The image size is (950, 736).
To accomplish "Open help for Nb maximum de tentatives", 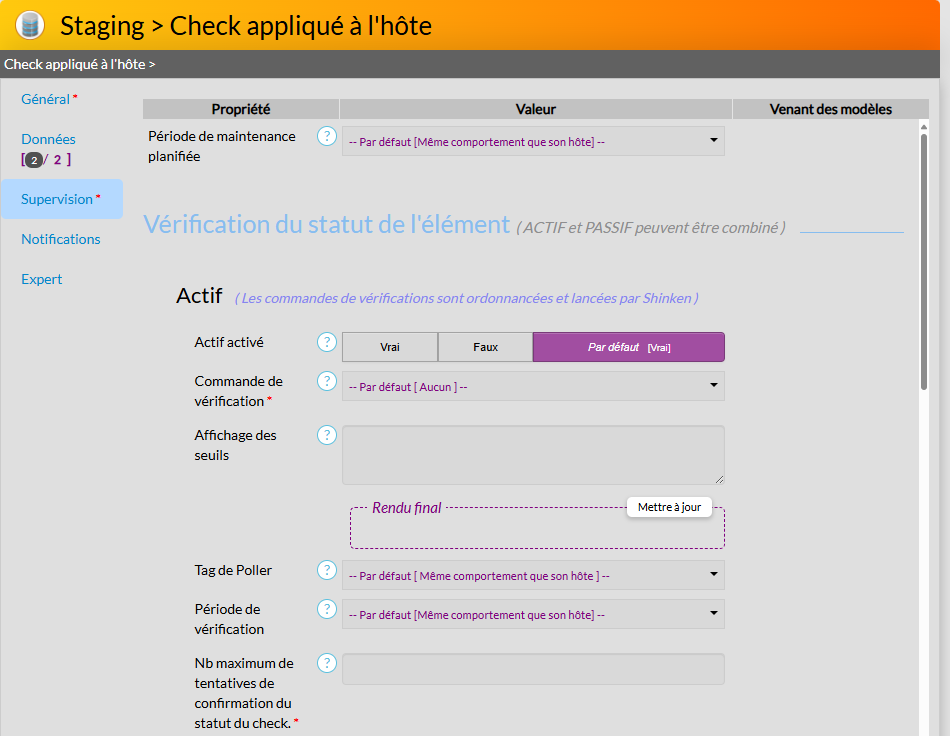I will 327,663.
